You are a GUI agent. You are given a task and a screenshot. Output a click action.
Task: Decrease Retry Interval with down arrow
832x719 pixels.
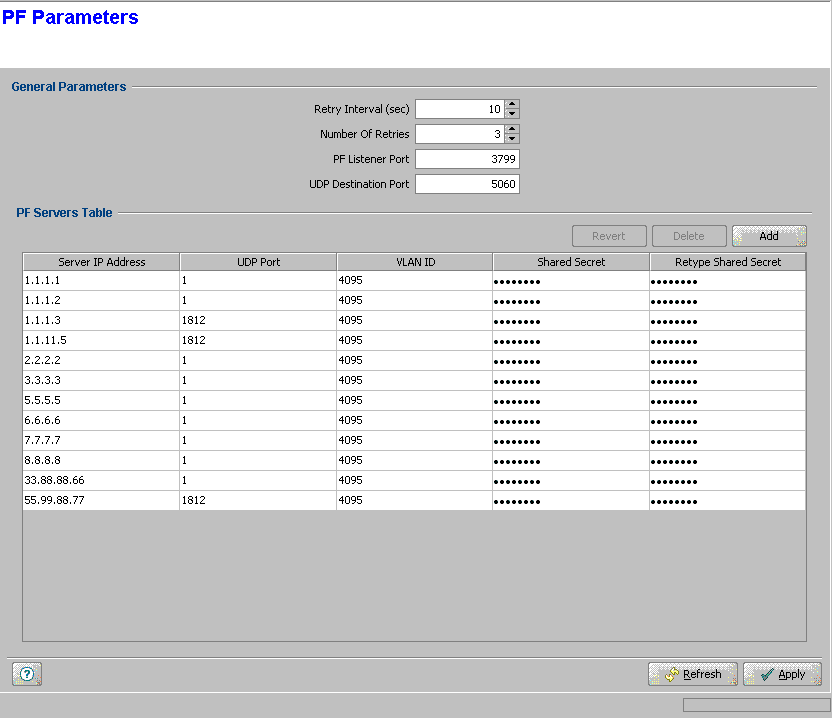click(x=512, y=114)
